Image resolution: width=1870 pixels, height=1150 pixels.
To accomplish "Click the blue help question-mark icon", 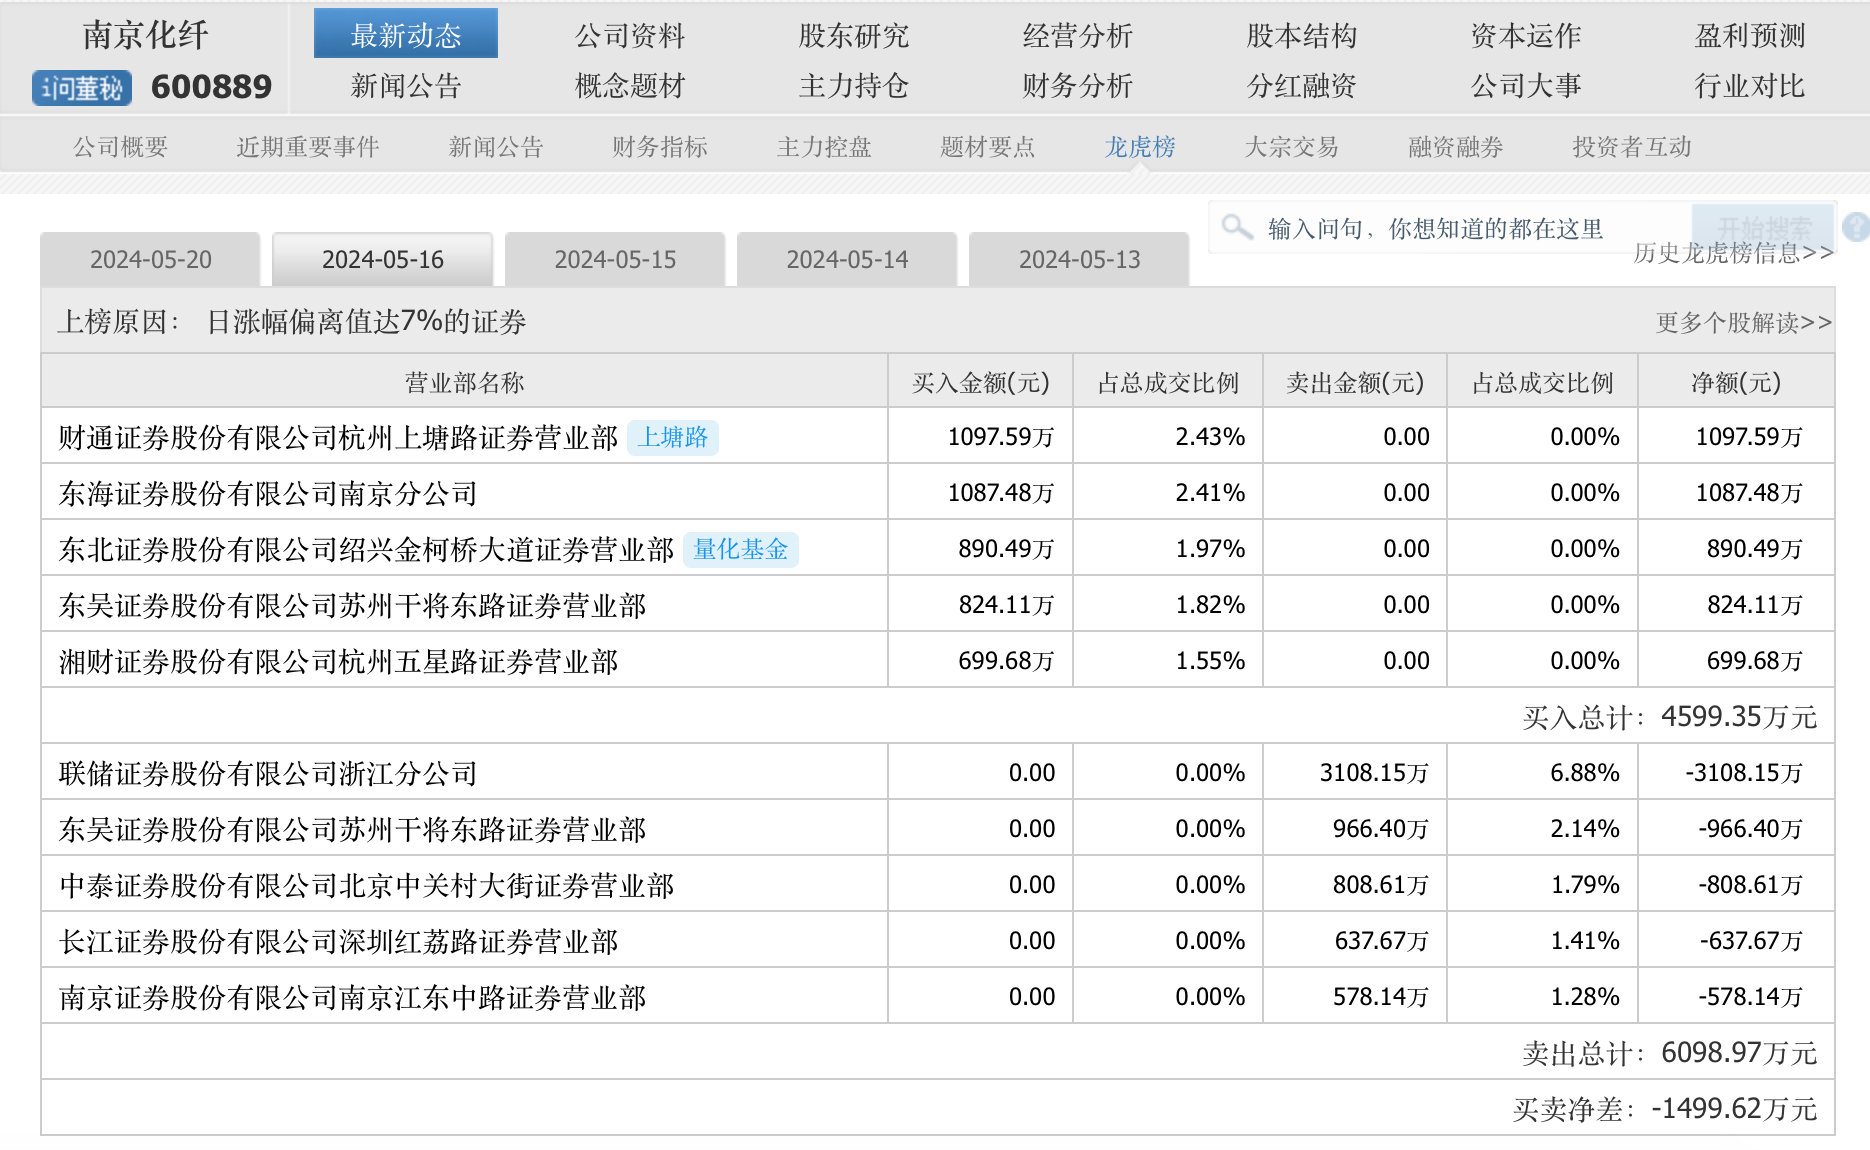I will click(x=1856, y=227).
